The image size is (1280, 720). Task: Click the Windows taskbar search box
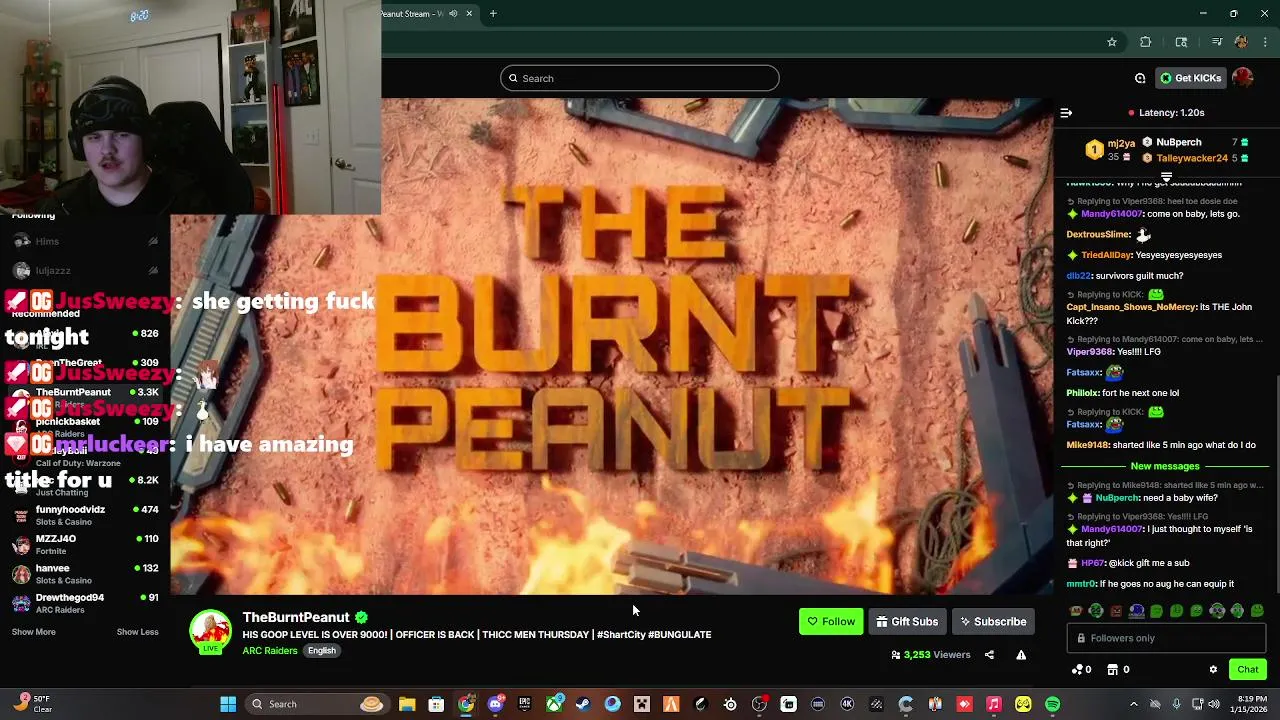click(316, 704)
